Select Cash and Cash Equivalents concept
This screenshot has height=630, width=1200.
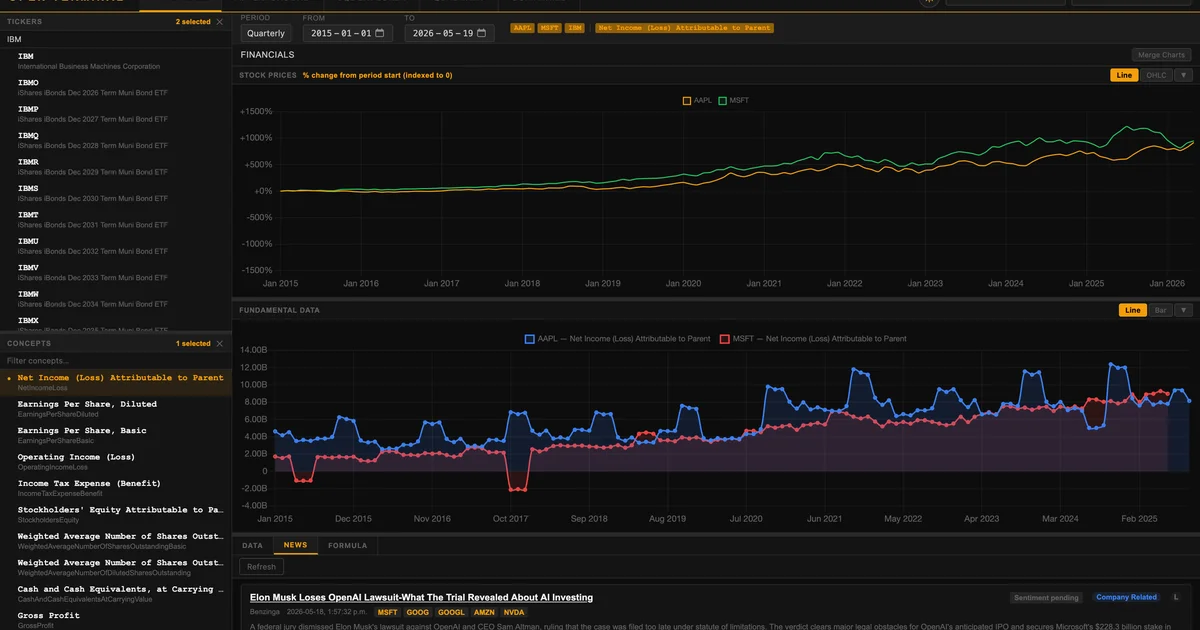tap(116, 594)
